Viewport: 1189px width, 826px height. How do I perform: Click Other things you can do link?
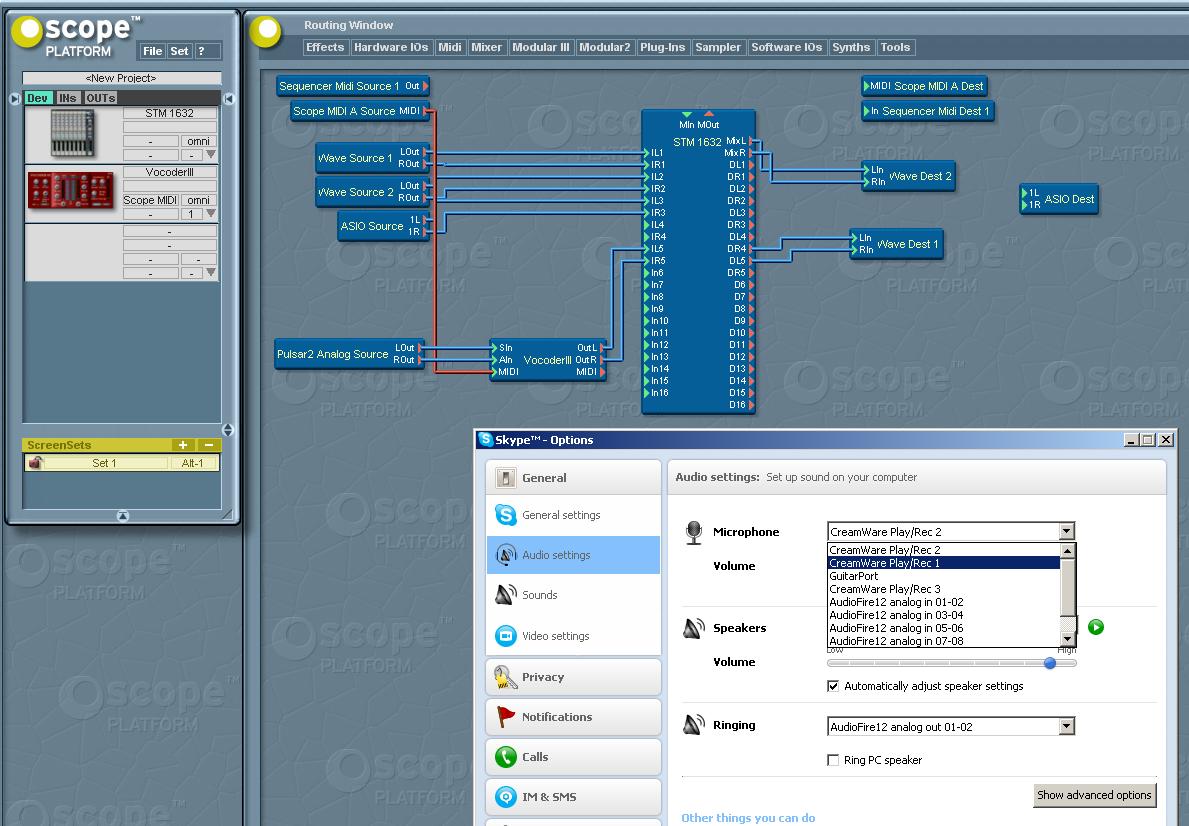pyautogui.click(x=748, y=818)
